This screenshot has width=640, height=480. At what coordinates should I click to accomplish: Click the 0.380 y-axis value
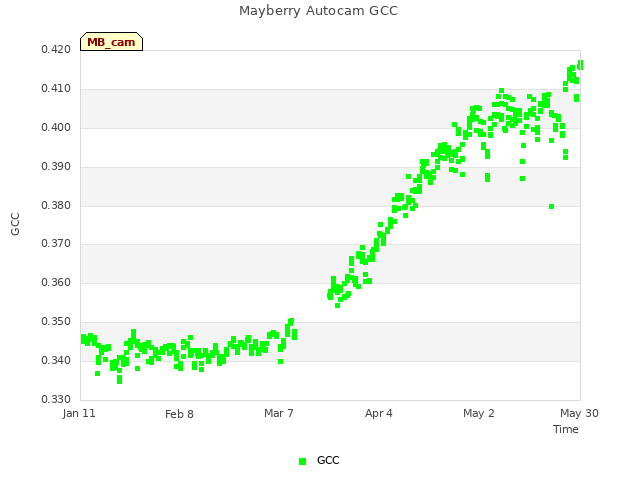(56, 205)
